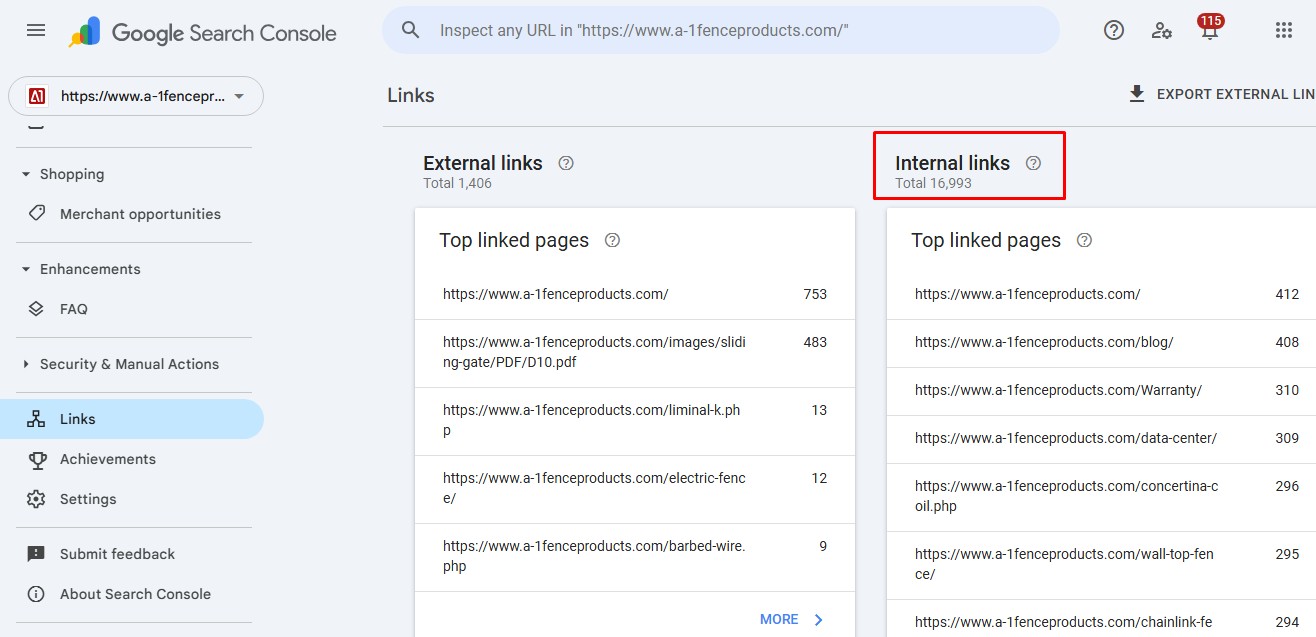1316x637 pixels.
Task: Click the Settings gear icon
Action: click(36, 499)
